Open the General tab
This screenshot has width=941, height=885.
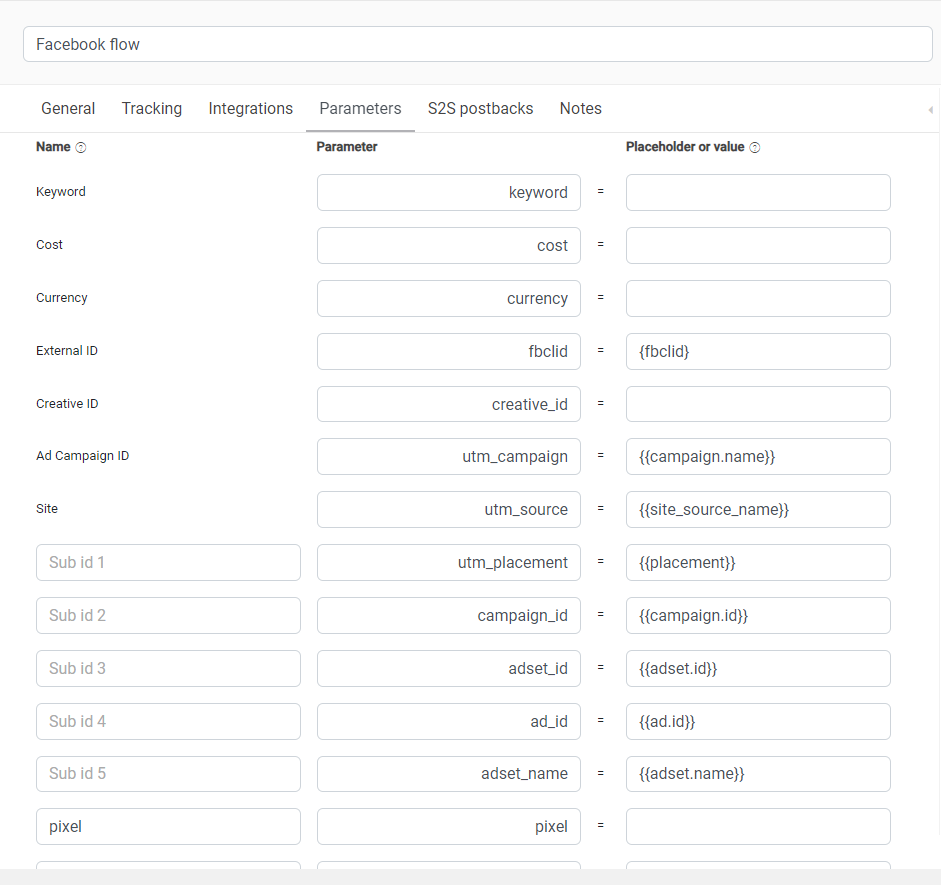tap(68, 109)
